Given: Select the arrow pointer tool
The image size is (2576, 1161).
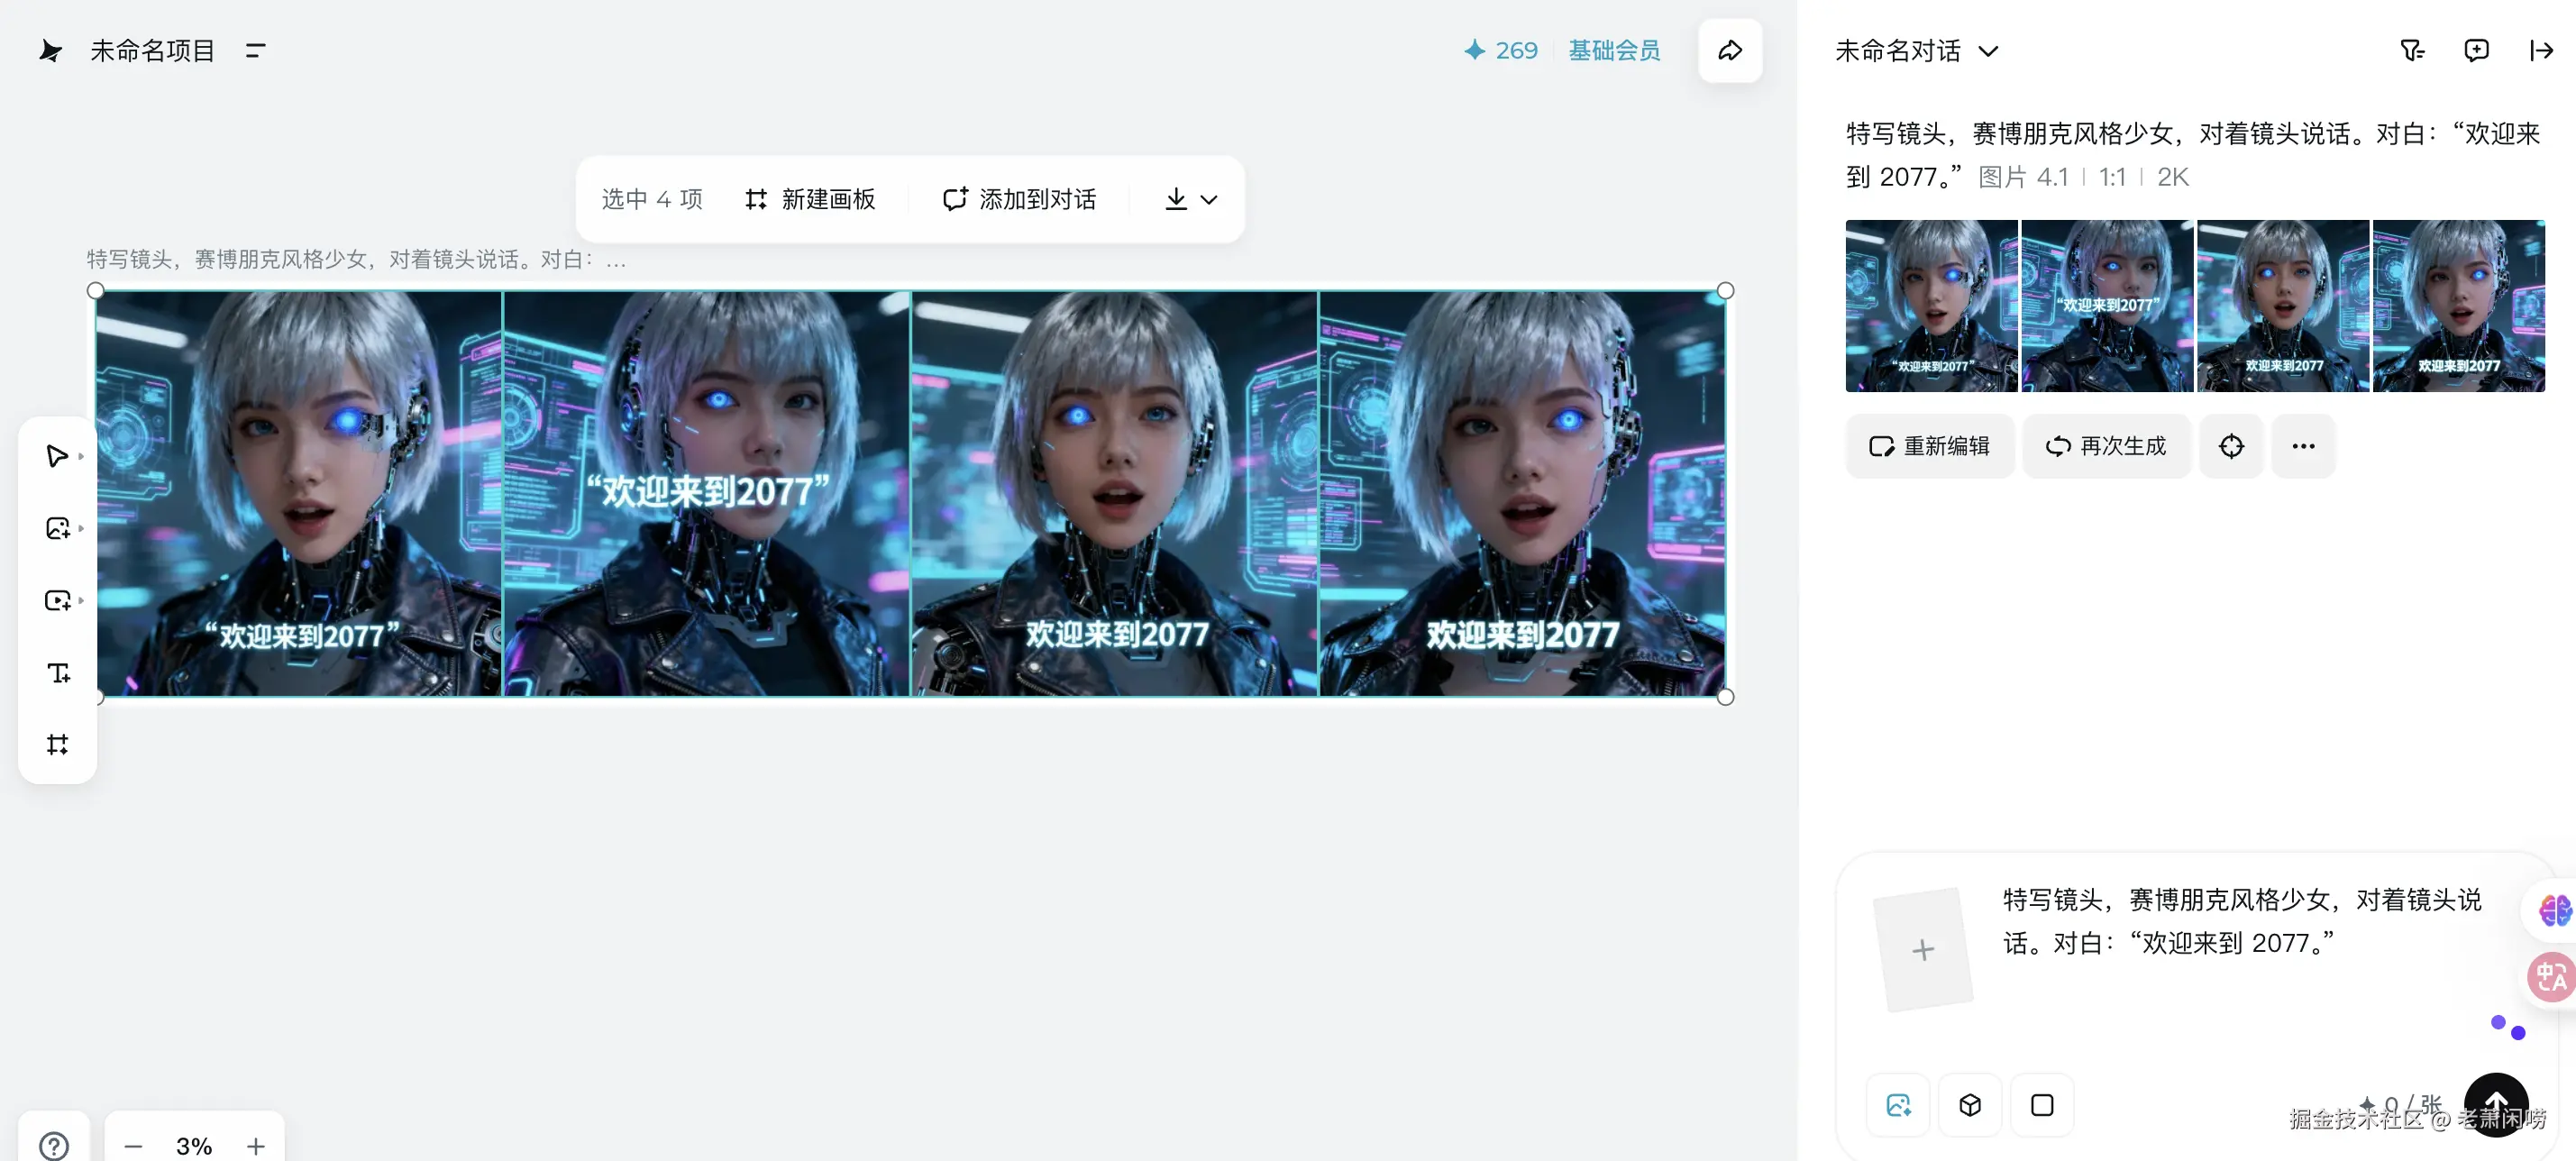Looking at the screenshot, I should 57,456.
